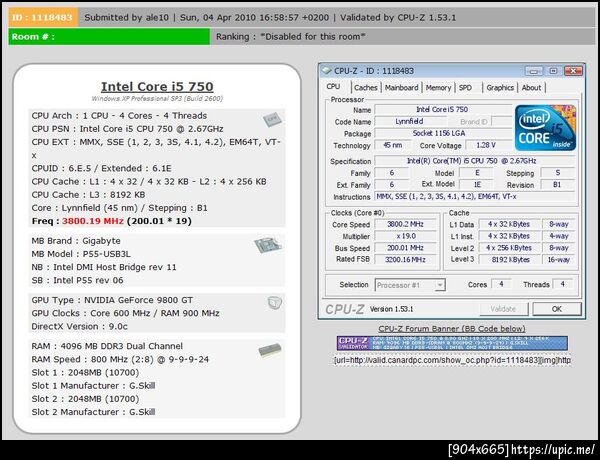Viewport: 600px width, 460px height.
Task: Close the CPU-Z window
Action: point(573,71)
